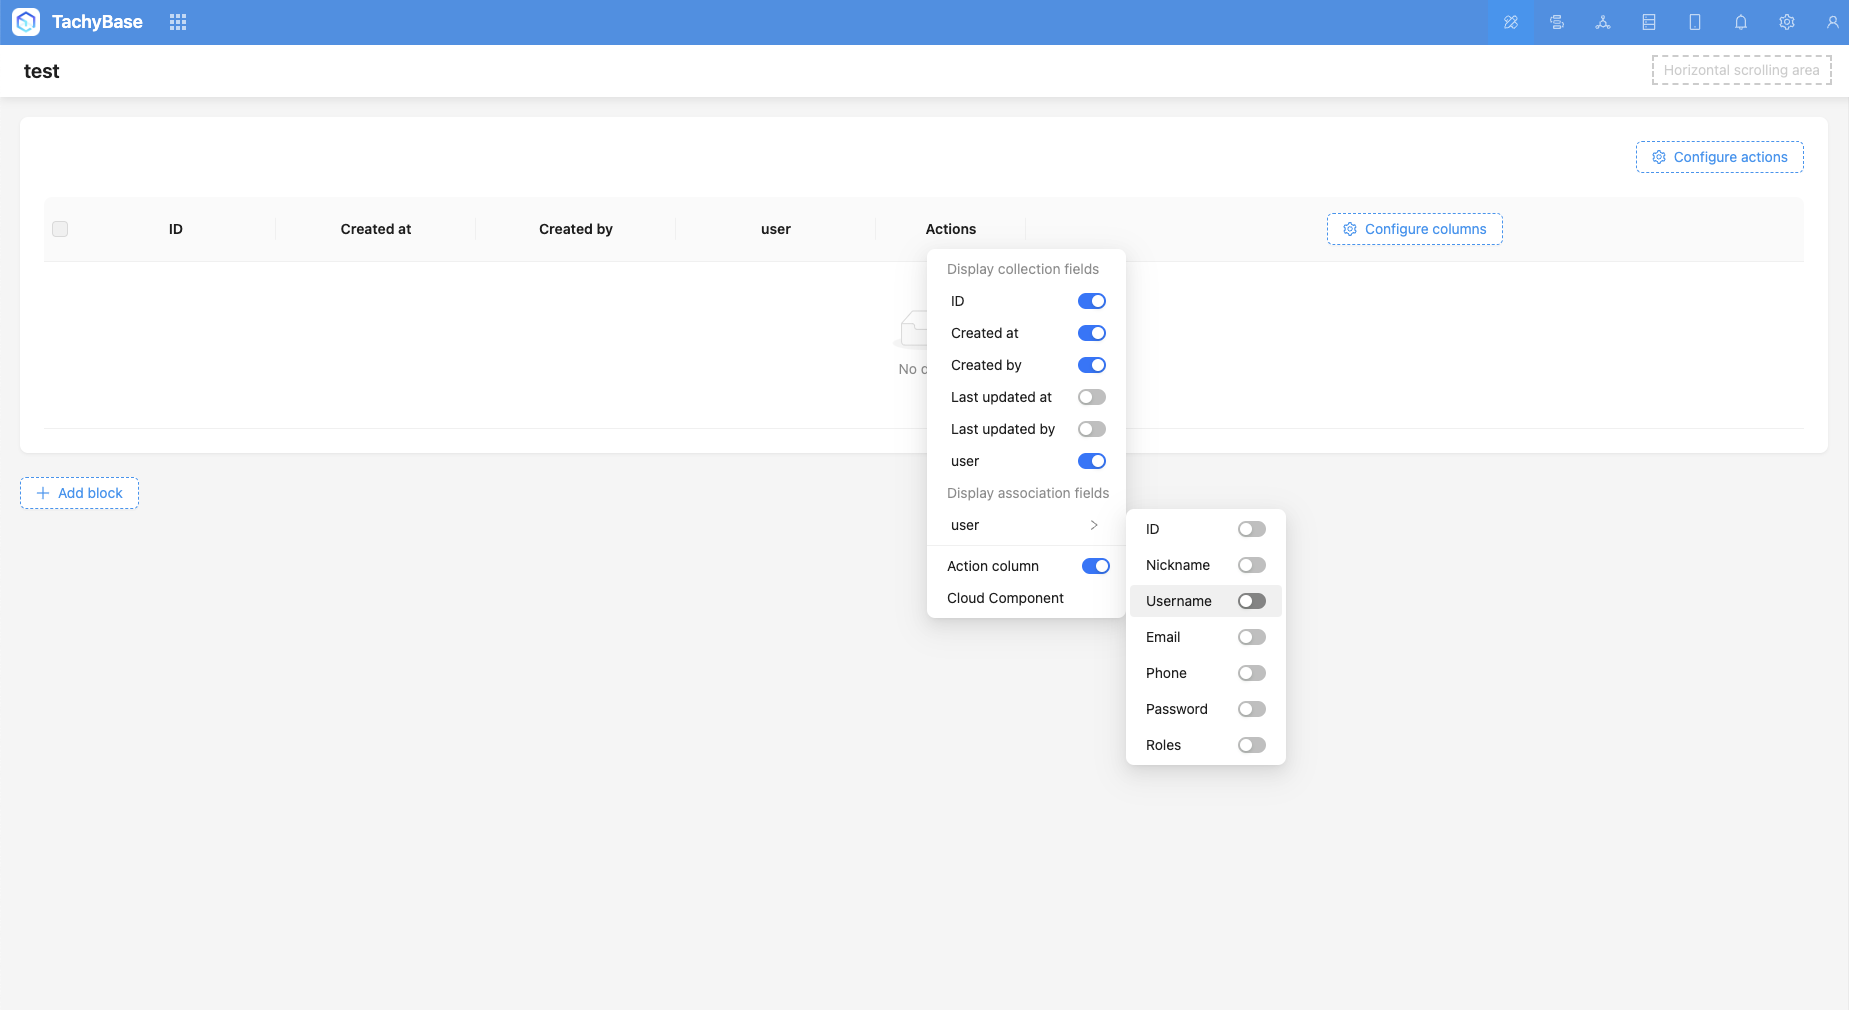Open the cluster nodes icon in top bar
1849x1010 pixels.
[1603, 22]
